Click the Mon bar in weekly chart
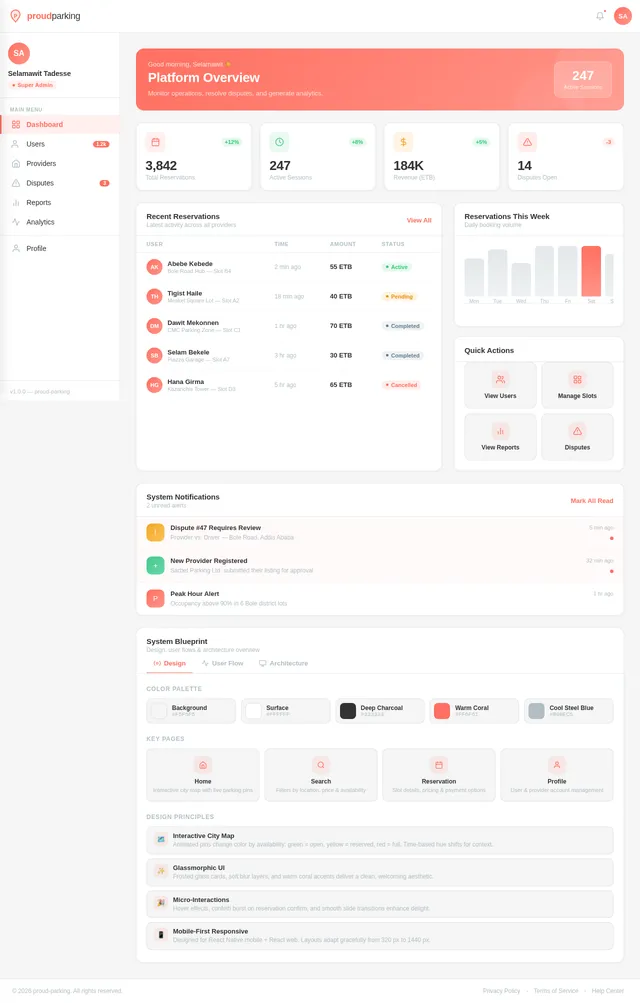The image size is (640, 1003). [x=474, y=278]
